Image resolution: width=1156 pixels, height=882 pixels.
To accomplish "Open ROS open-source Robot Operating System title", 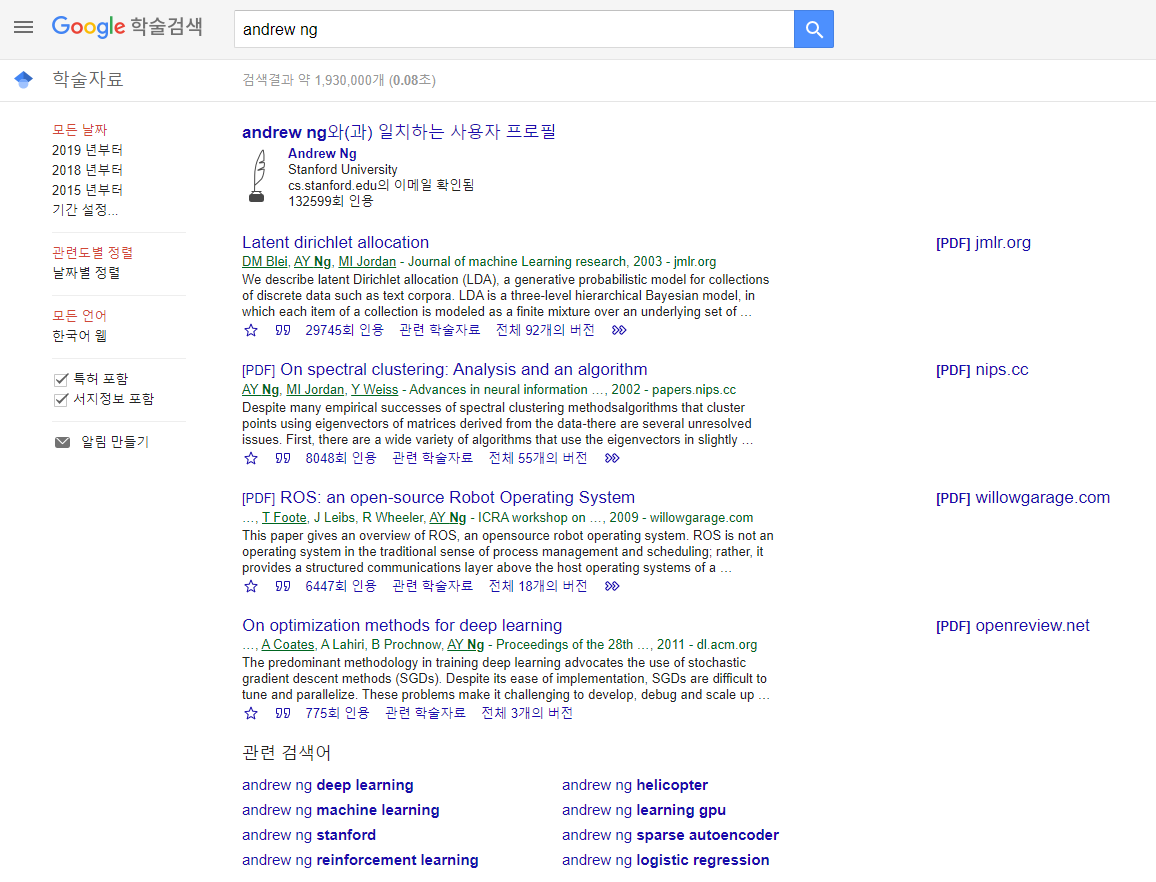I will point(457,498).
